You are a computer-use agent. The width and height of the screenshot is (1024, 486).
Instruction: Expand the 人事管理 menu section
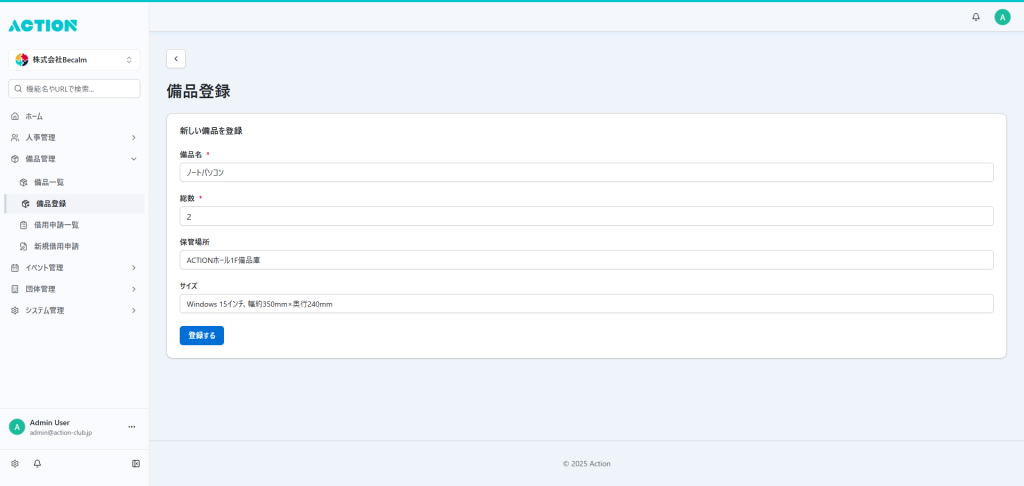coord(74,137)
